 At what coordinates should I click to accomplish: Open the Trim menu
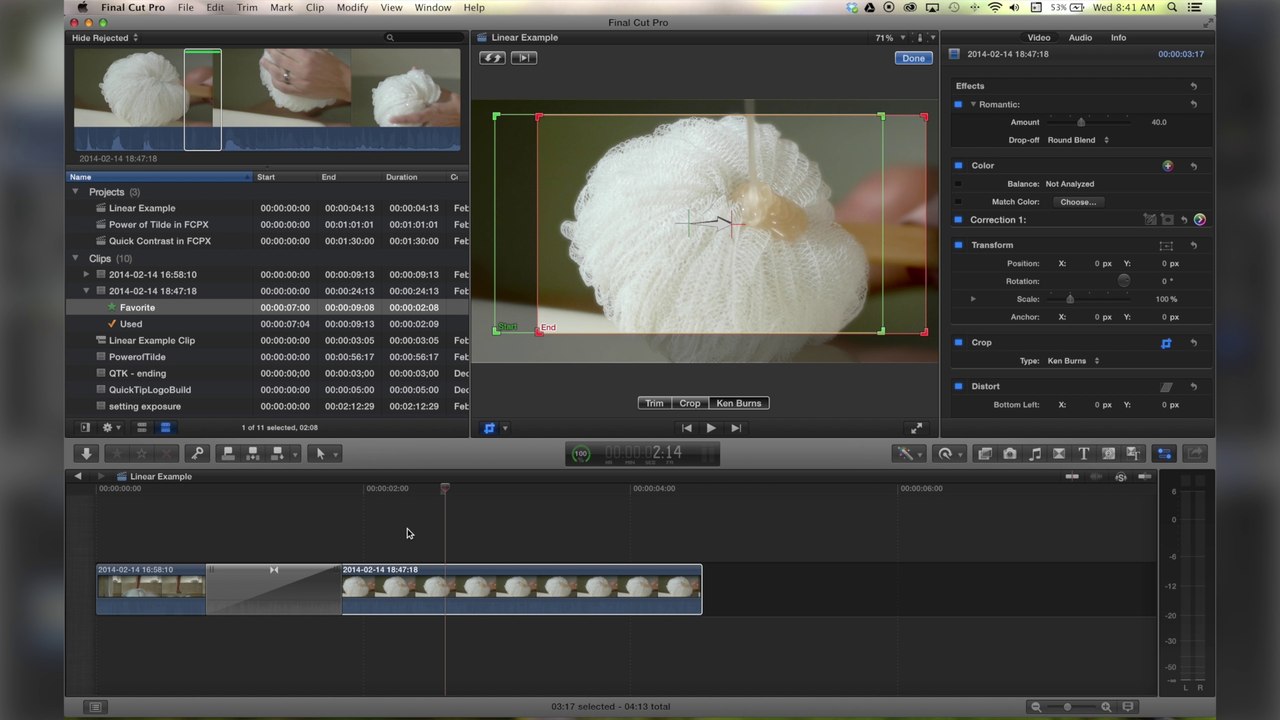pyautogui.click(x=247, y=8)
